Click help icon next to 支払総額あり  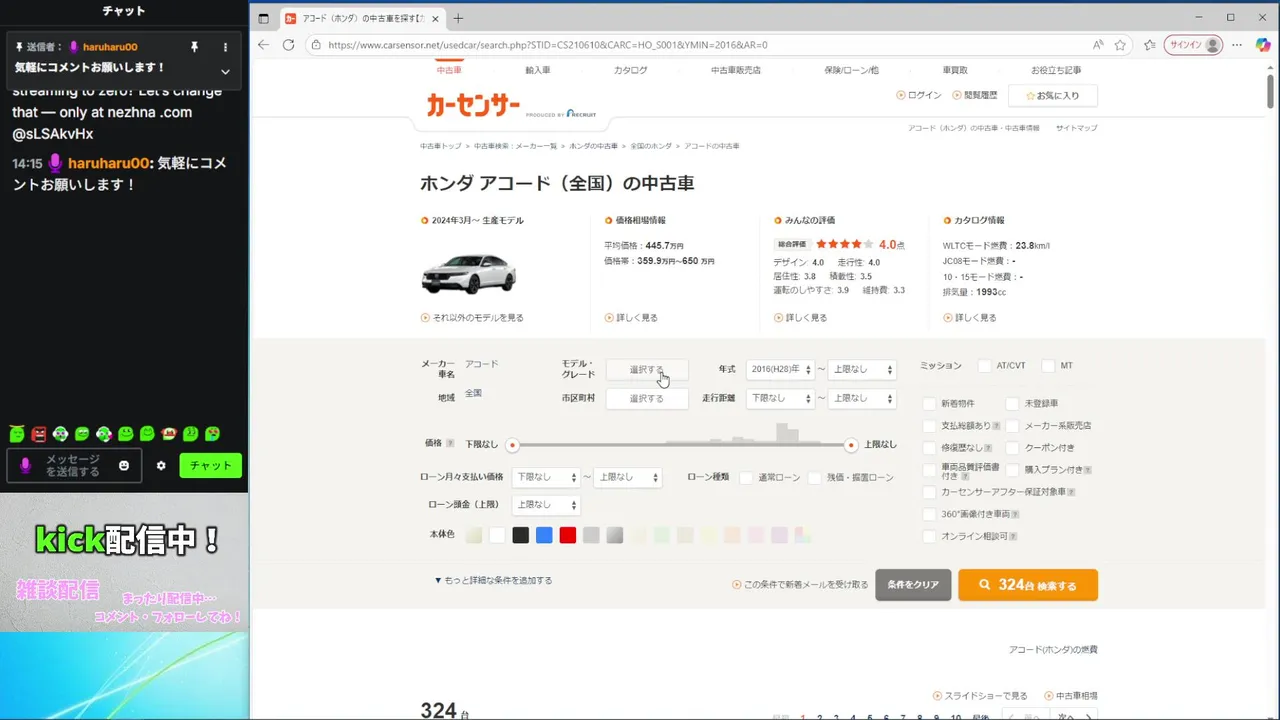(997, 426)
